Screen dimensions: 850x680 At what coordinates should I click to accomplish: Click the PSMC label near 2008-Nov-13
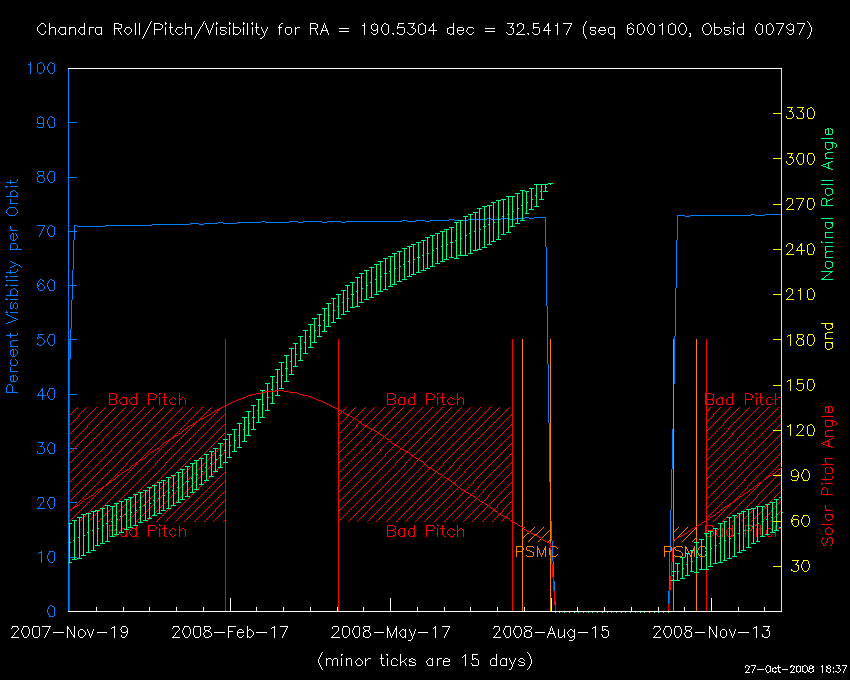pos(685,552)
